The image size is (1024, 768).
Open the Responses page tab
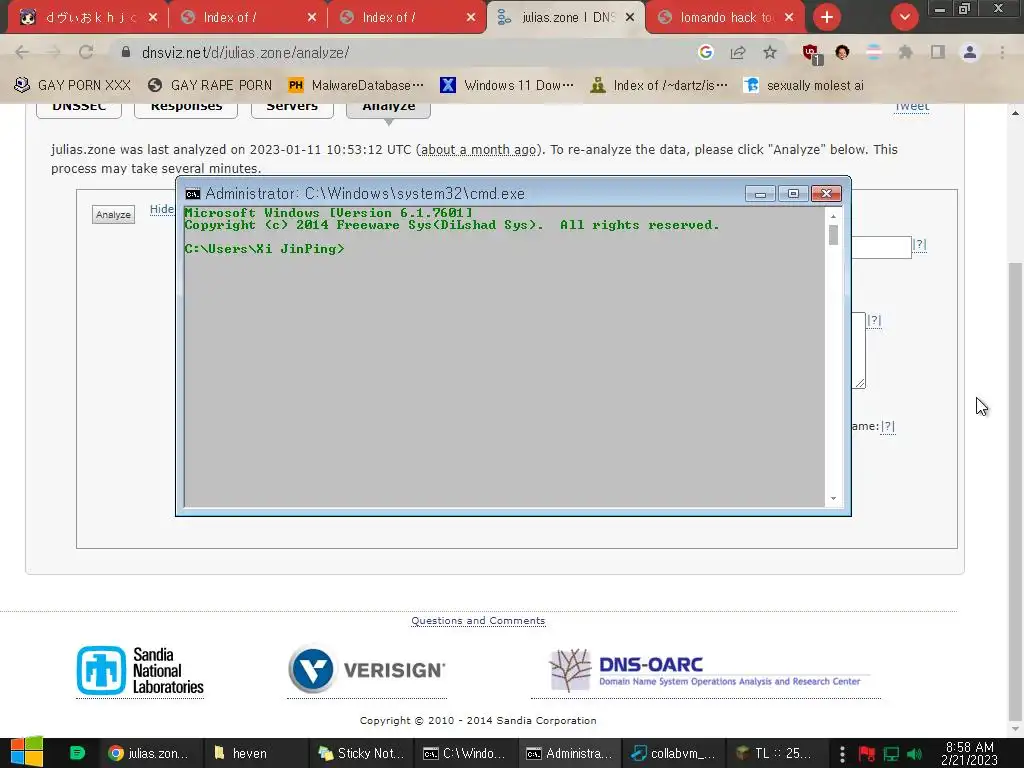click(186, 108)
